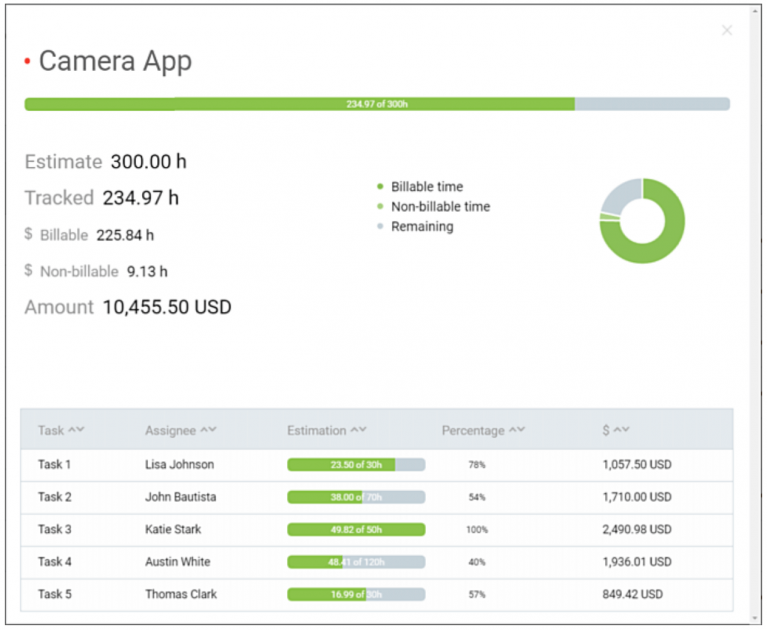Screen dimensions: 767x630
Task: Click Task 3 estimation bar 49.82 of 50h
Action: (356, 530)
